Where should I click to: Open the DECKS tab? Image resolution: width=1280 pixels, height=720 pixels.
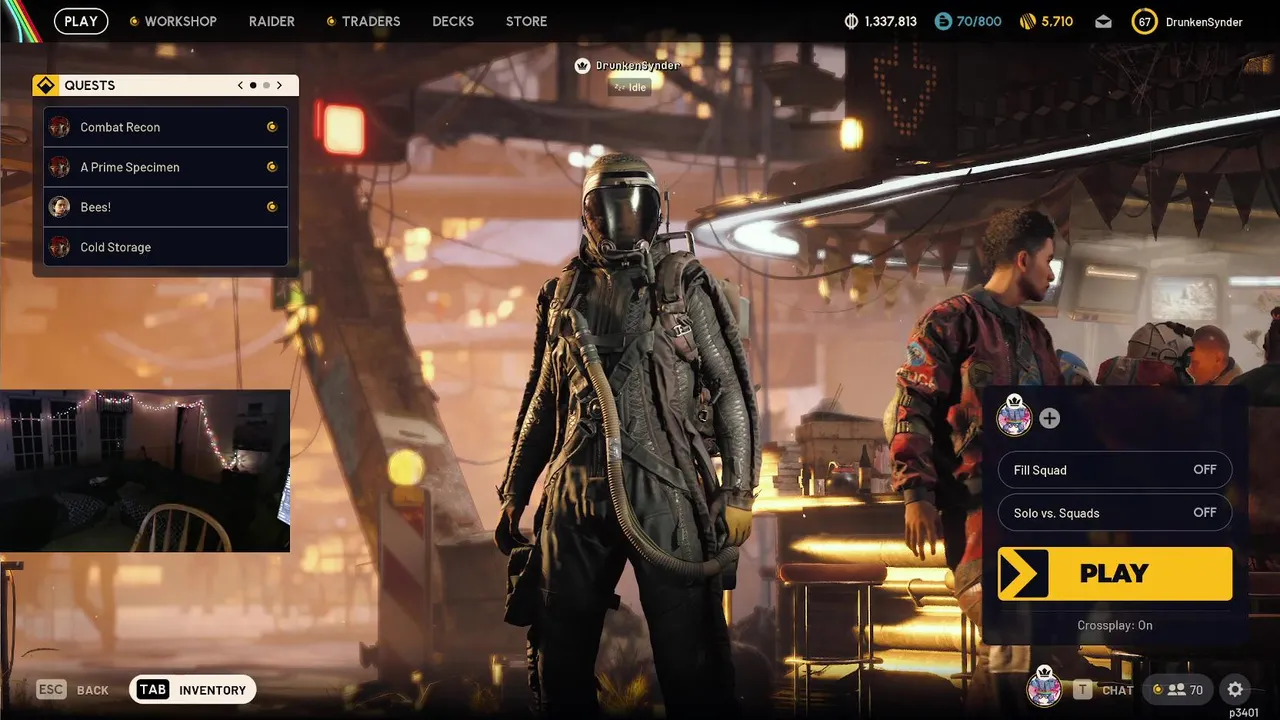click(x=453, y=21)
